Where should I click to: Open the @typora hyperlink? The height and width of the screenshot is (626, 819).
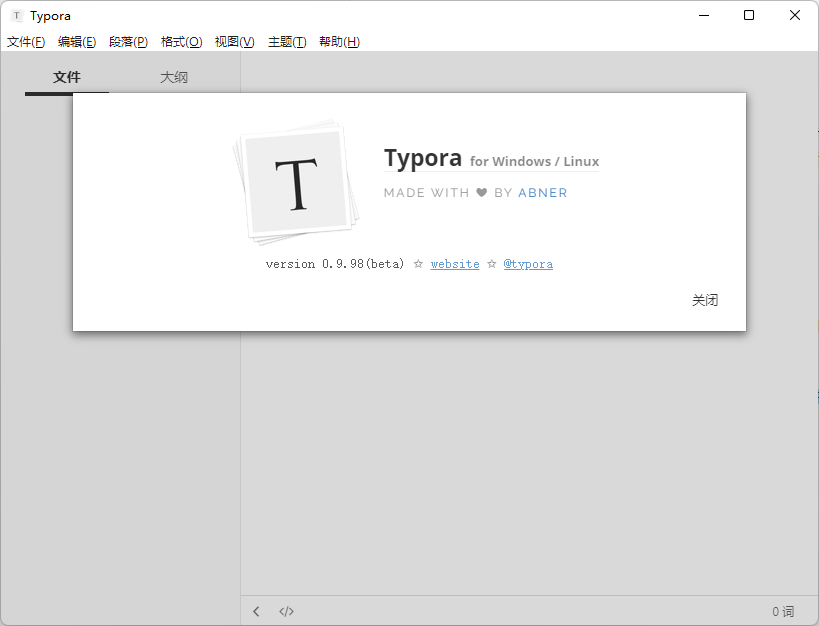point(528,264)
